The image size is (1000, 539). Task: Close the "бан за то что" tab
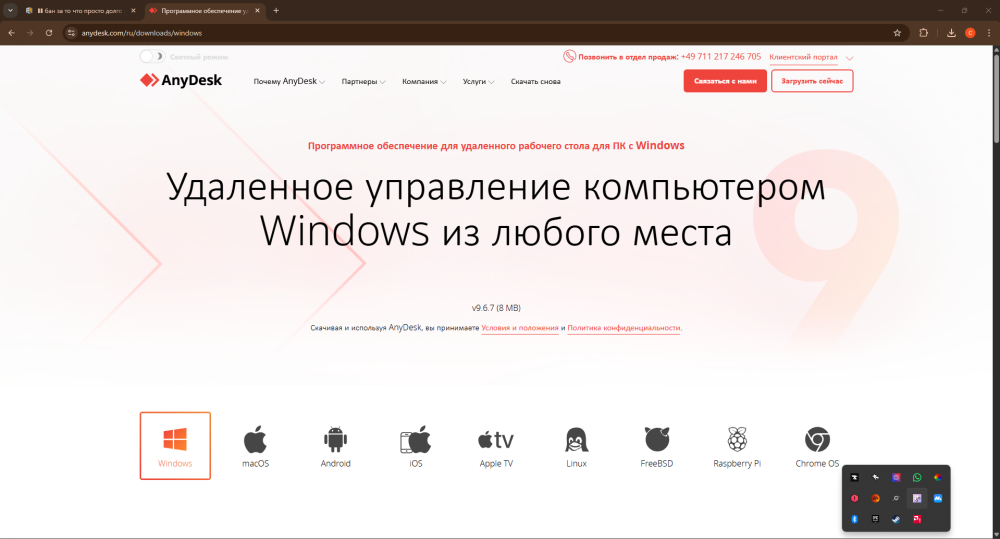pyautogui.click(x=133, y=11)
